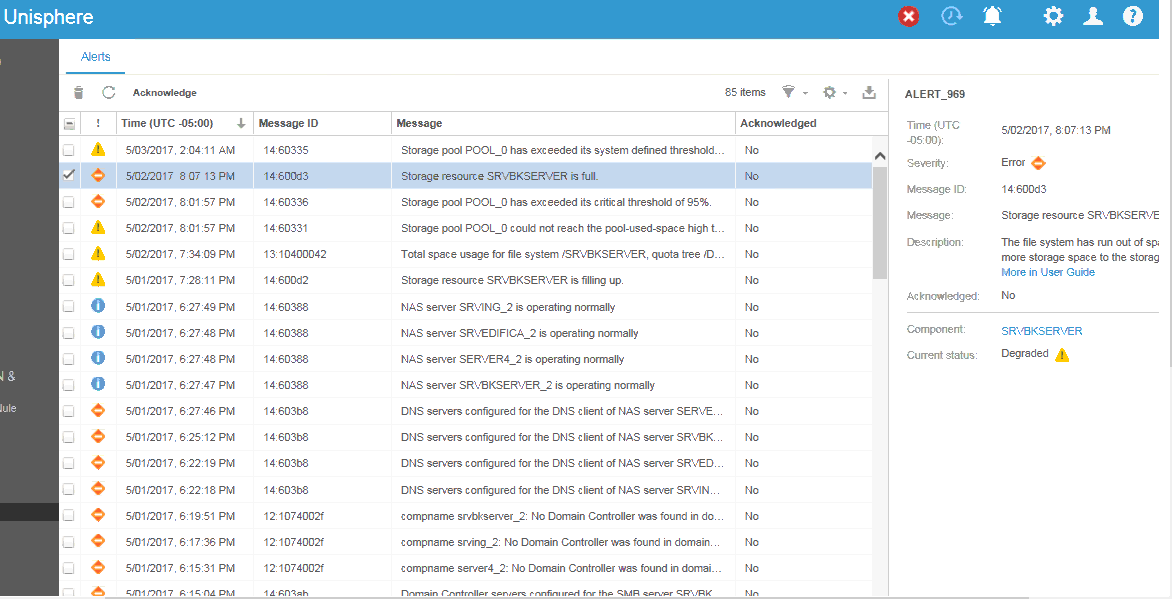Viewport: 1172px width, 599px height.
Task: Open the running jobs clock icon
Action: pos(951,16)
